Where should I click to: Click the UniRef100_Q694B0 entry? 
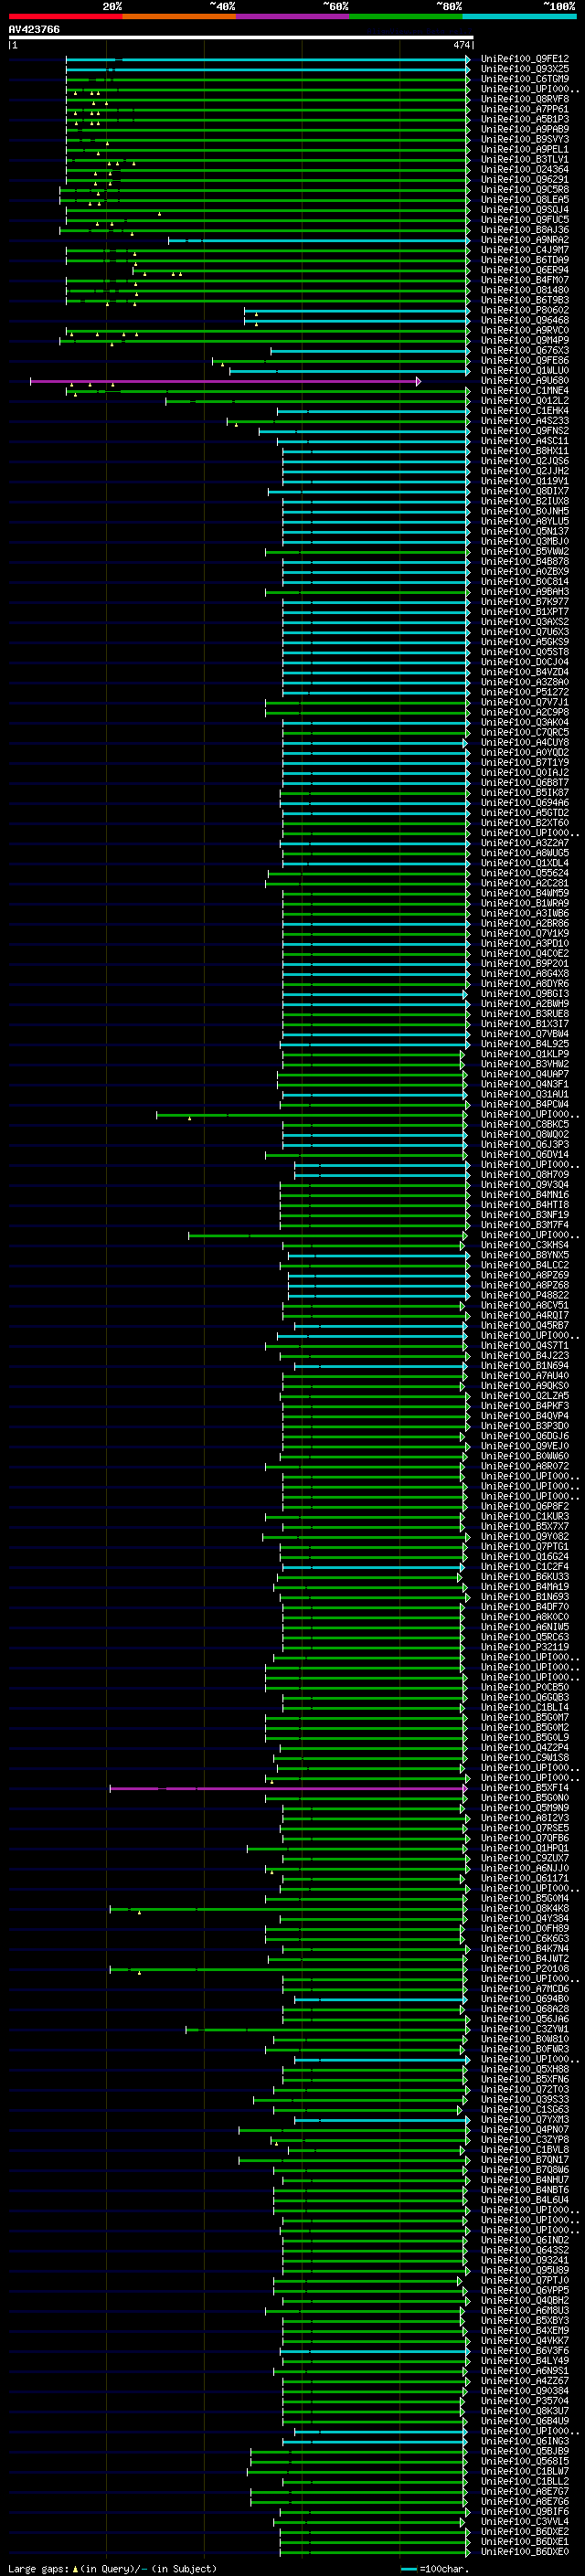click(x=525, y=1999)
